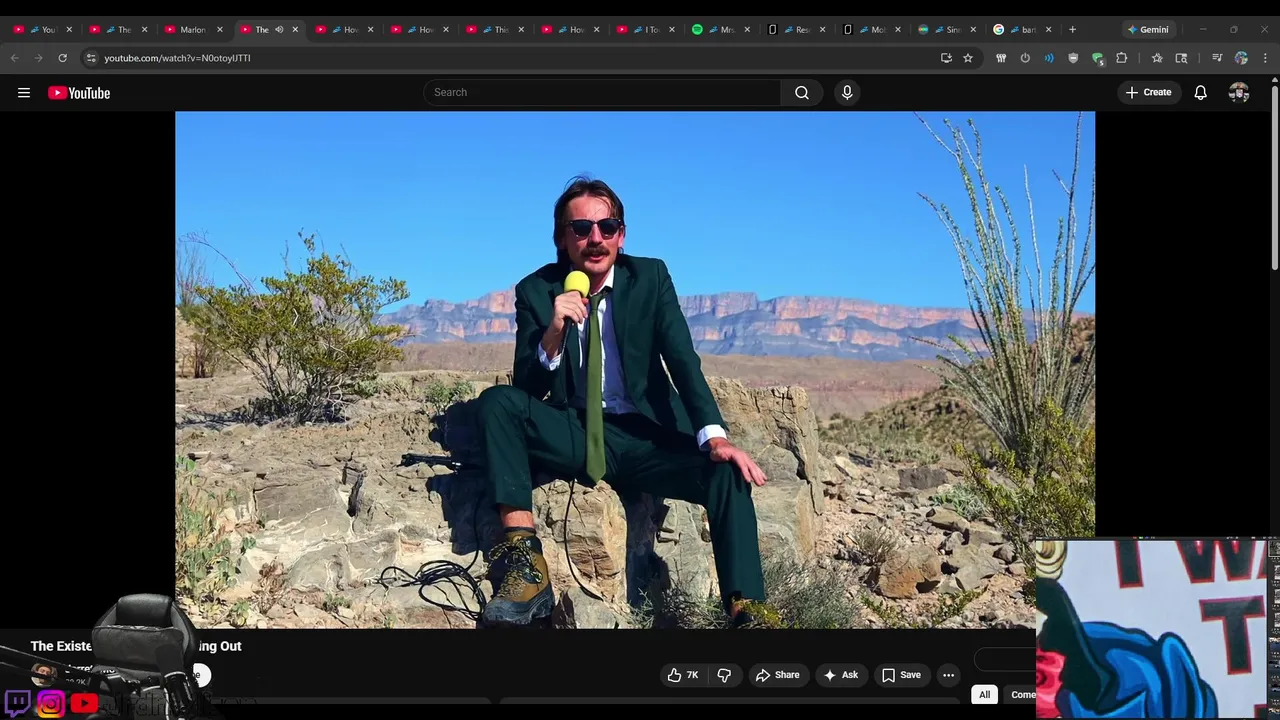Switch to the 'Sin' tab
The image size is (1280, 720).
[947, 30]
